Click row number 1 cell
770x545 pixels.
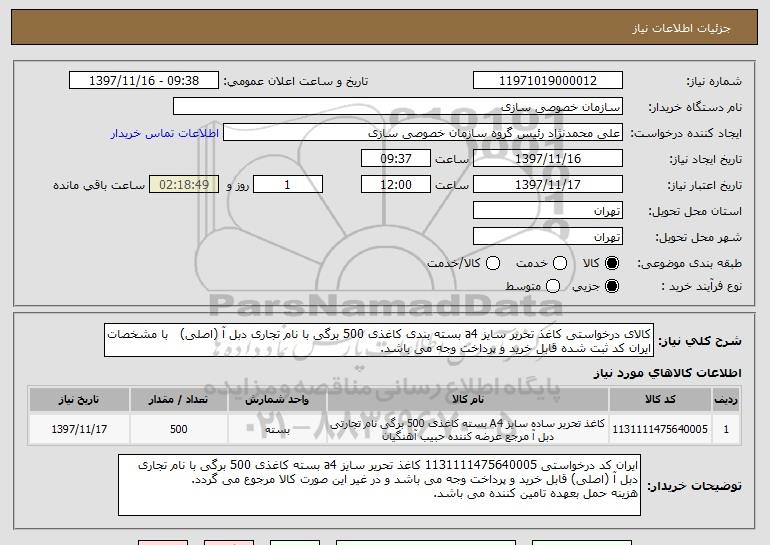click(x=726, y=429)
